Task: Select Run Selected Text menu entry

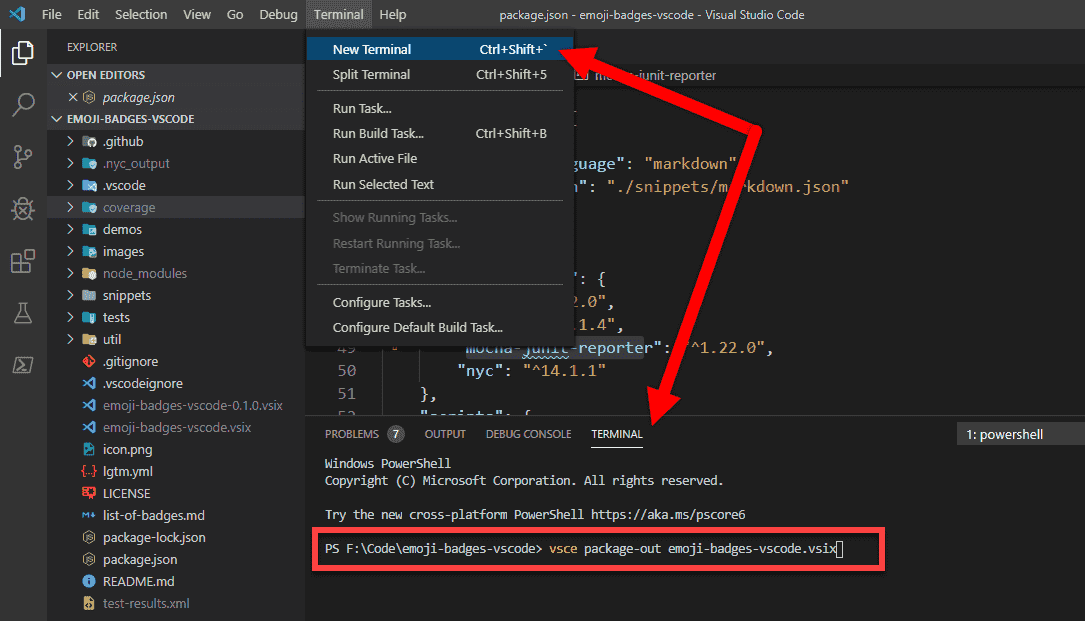Action: pos(440,185)
